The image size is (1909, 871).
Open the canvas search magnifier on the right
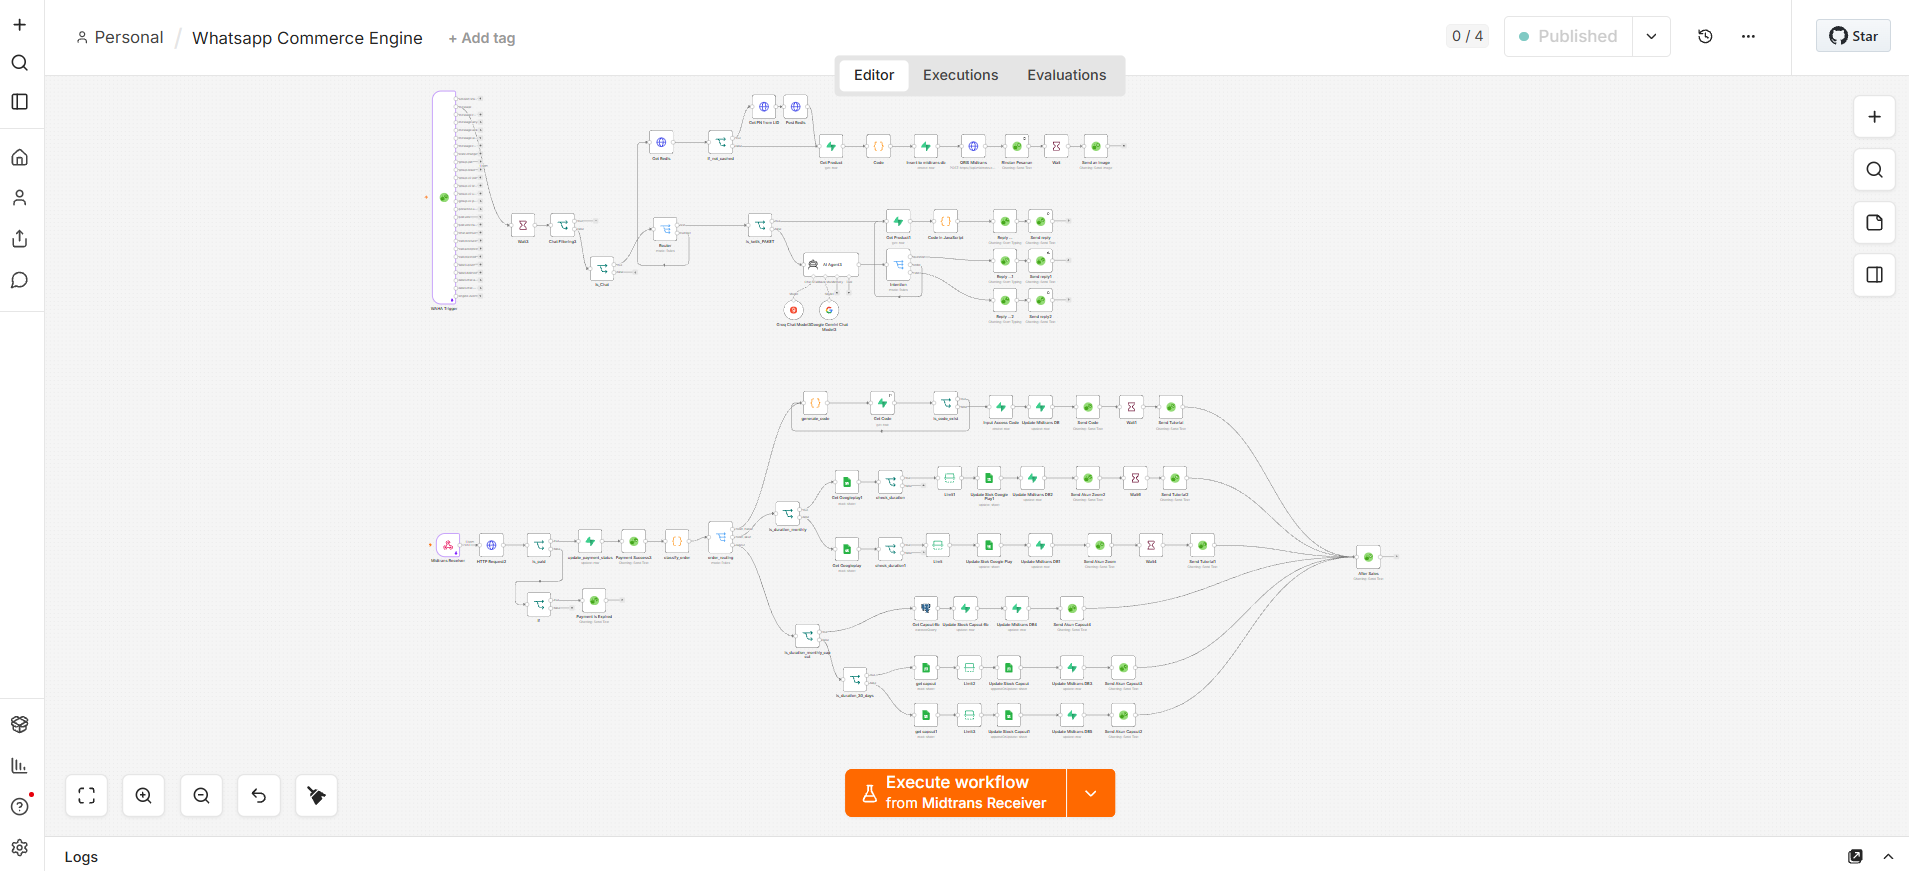point(1874,170)
